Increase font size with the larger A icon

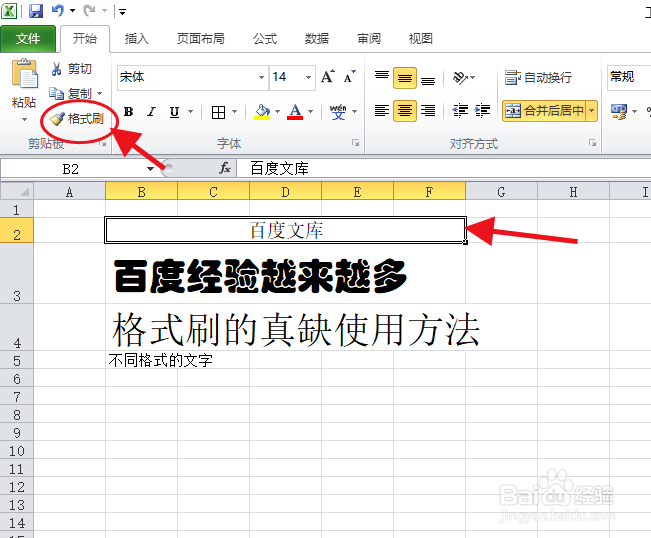[328, 77]
